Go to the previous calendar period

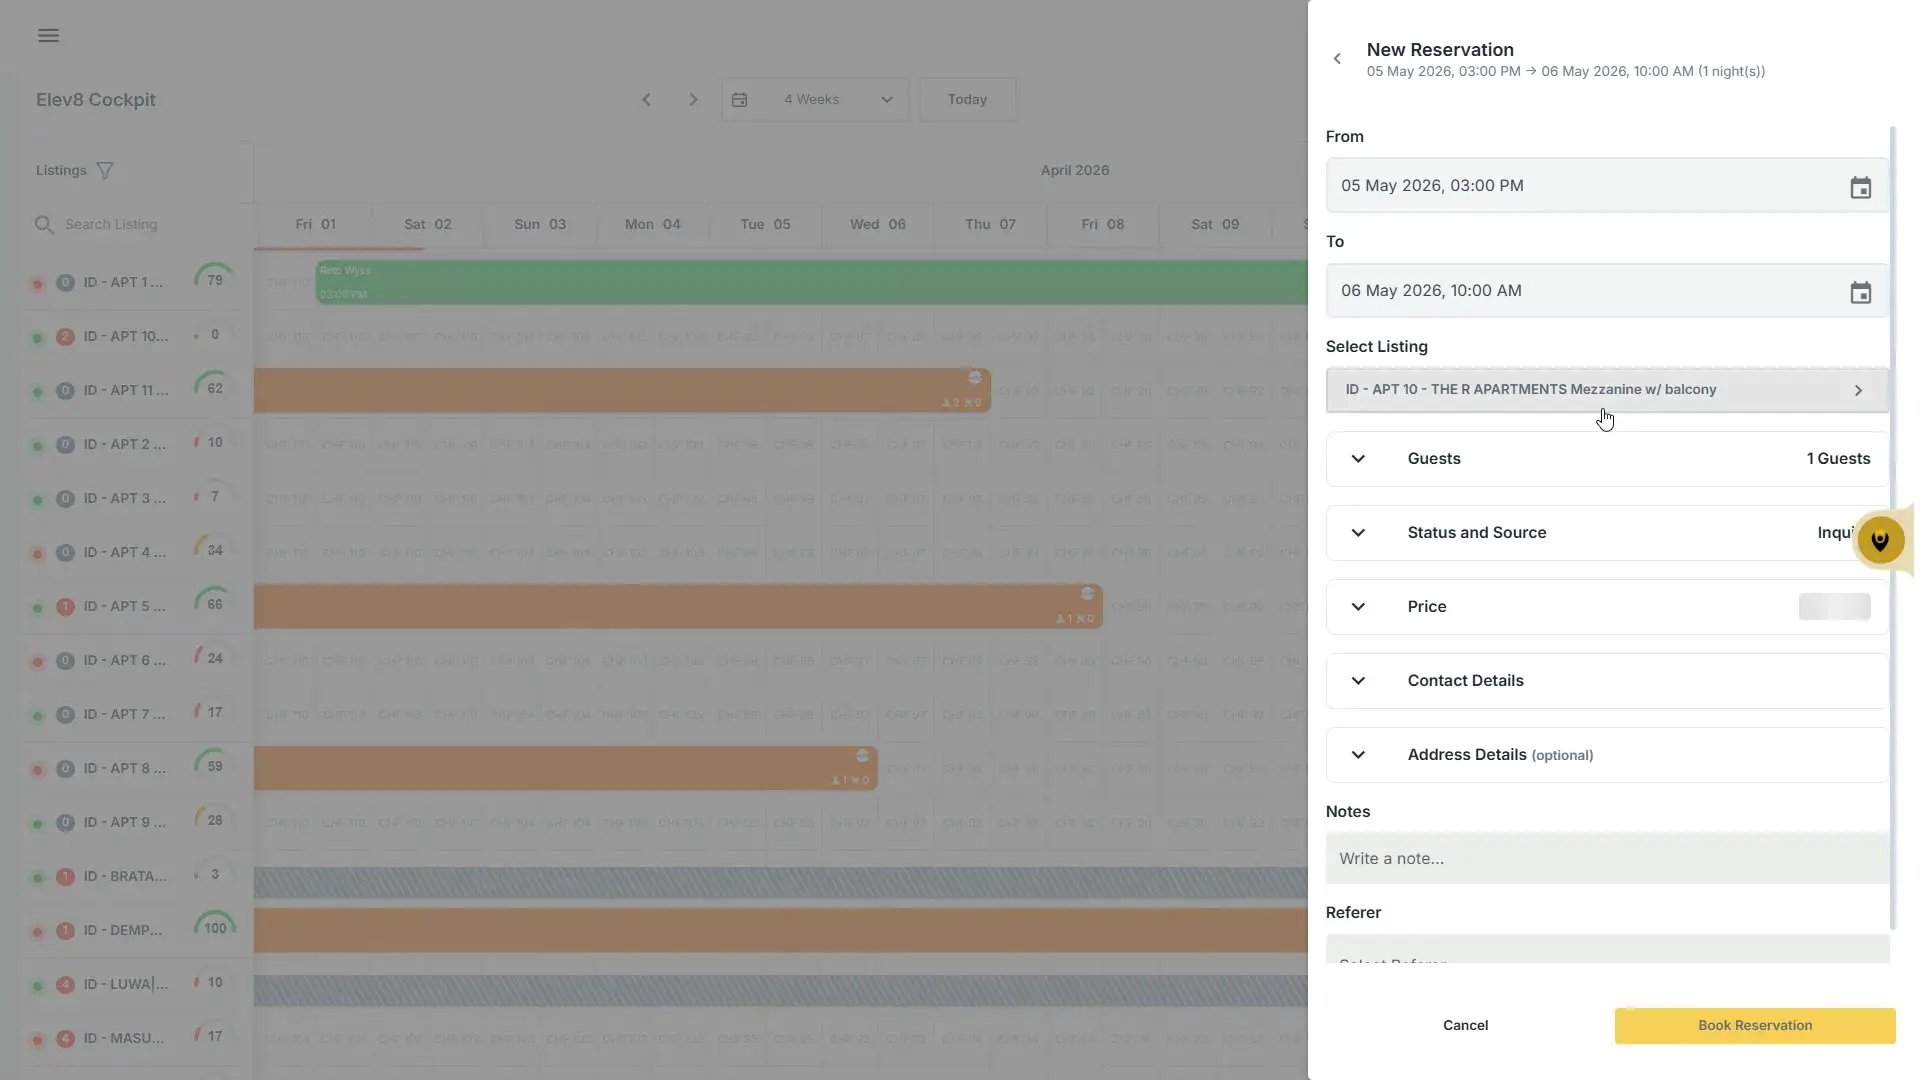pos(646,100)
